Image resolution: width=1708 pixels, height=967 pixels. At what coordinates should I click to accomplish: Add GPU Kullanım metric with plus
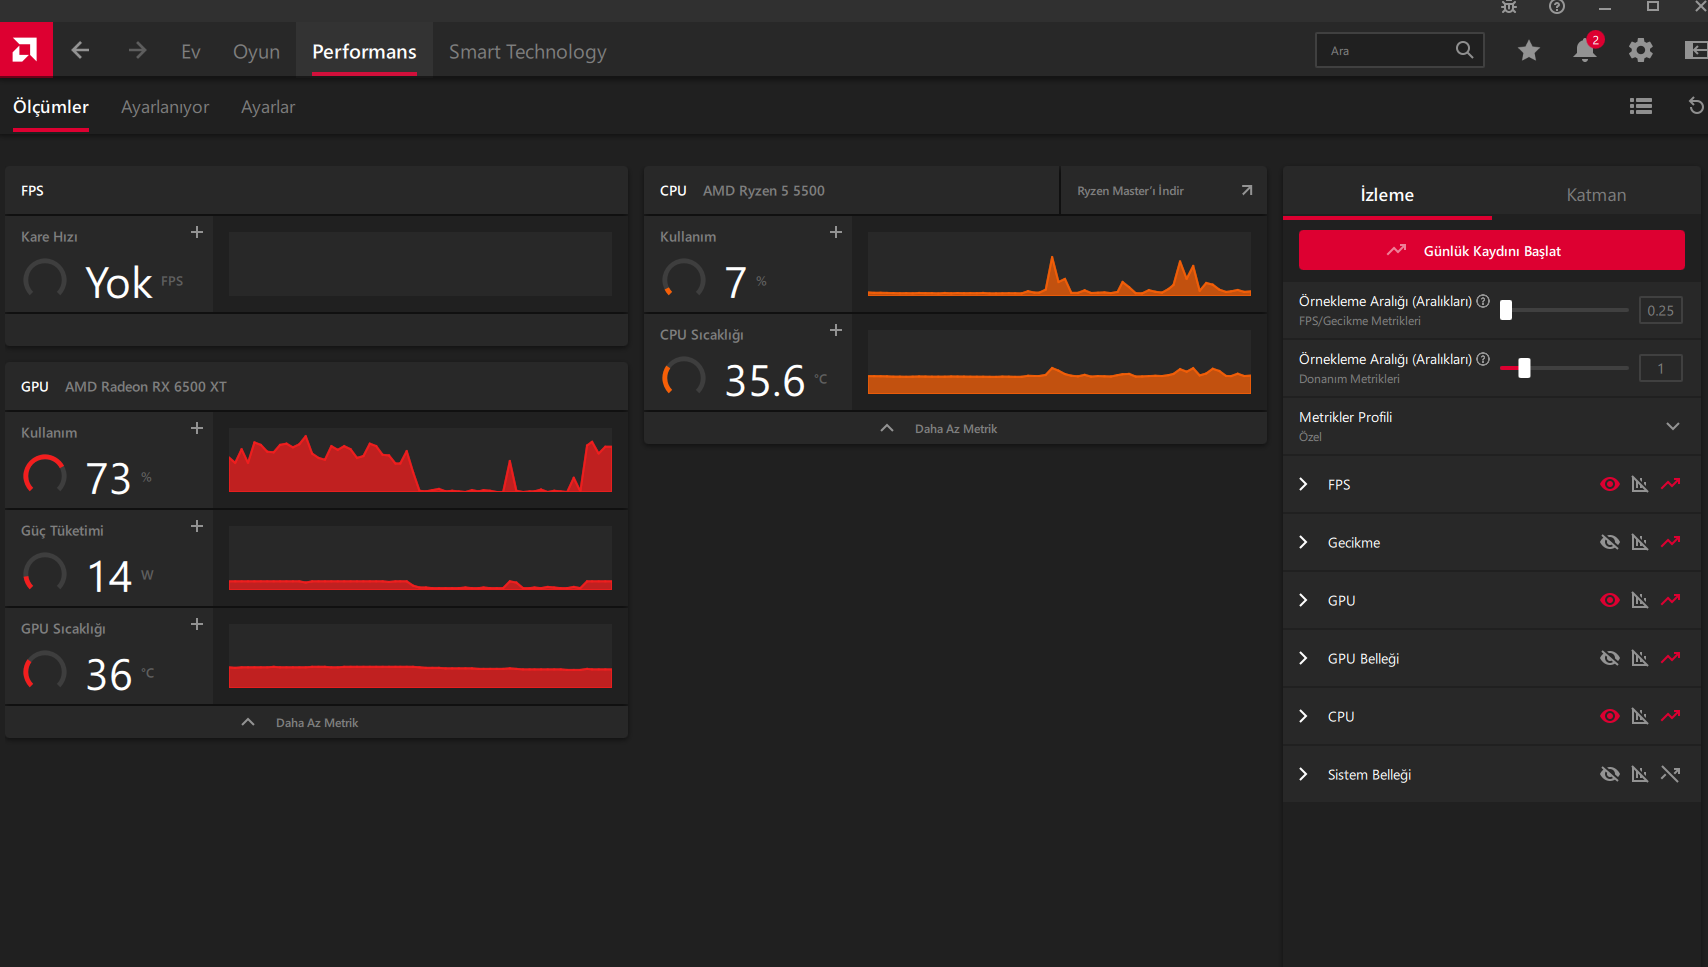coord(197,428)
